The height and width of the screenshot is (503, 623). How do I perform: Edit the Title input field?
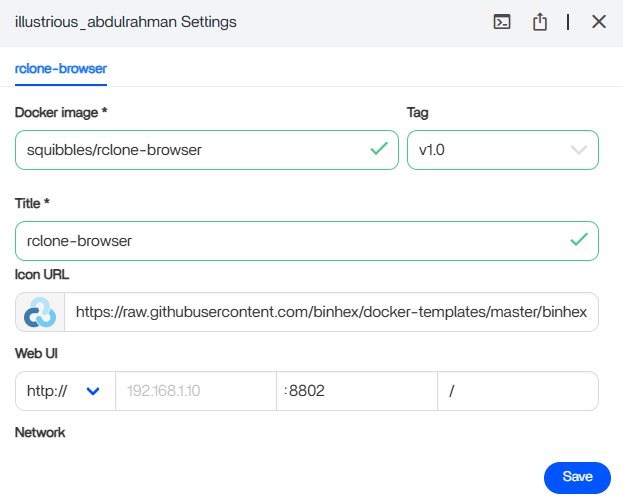pyautogui.click(x=307, y=241)
